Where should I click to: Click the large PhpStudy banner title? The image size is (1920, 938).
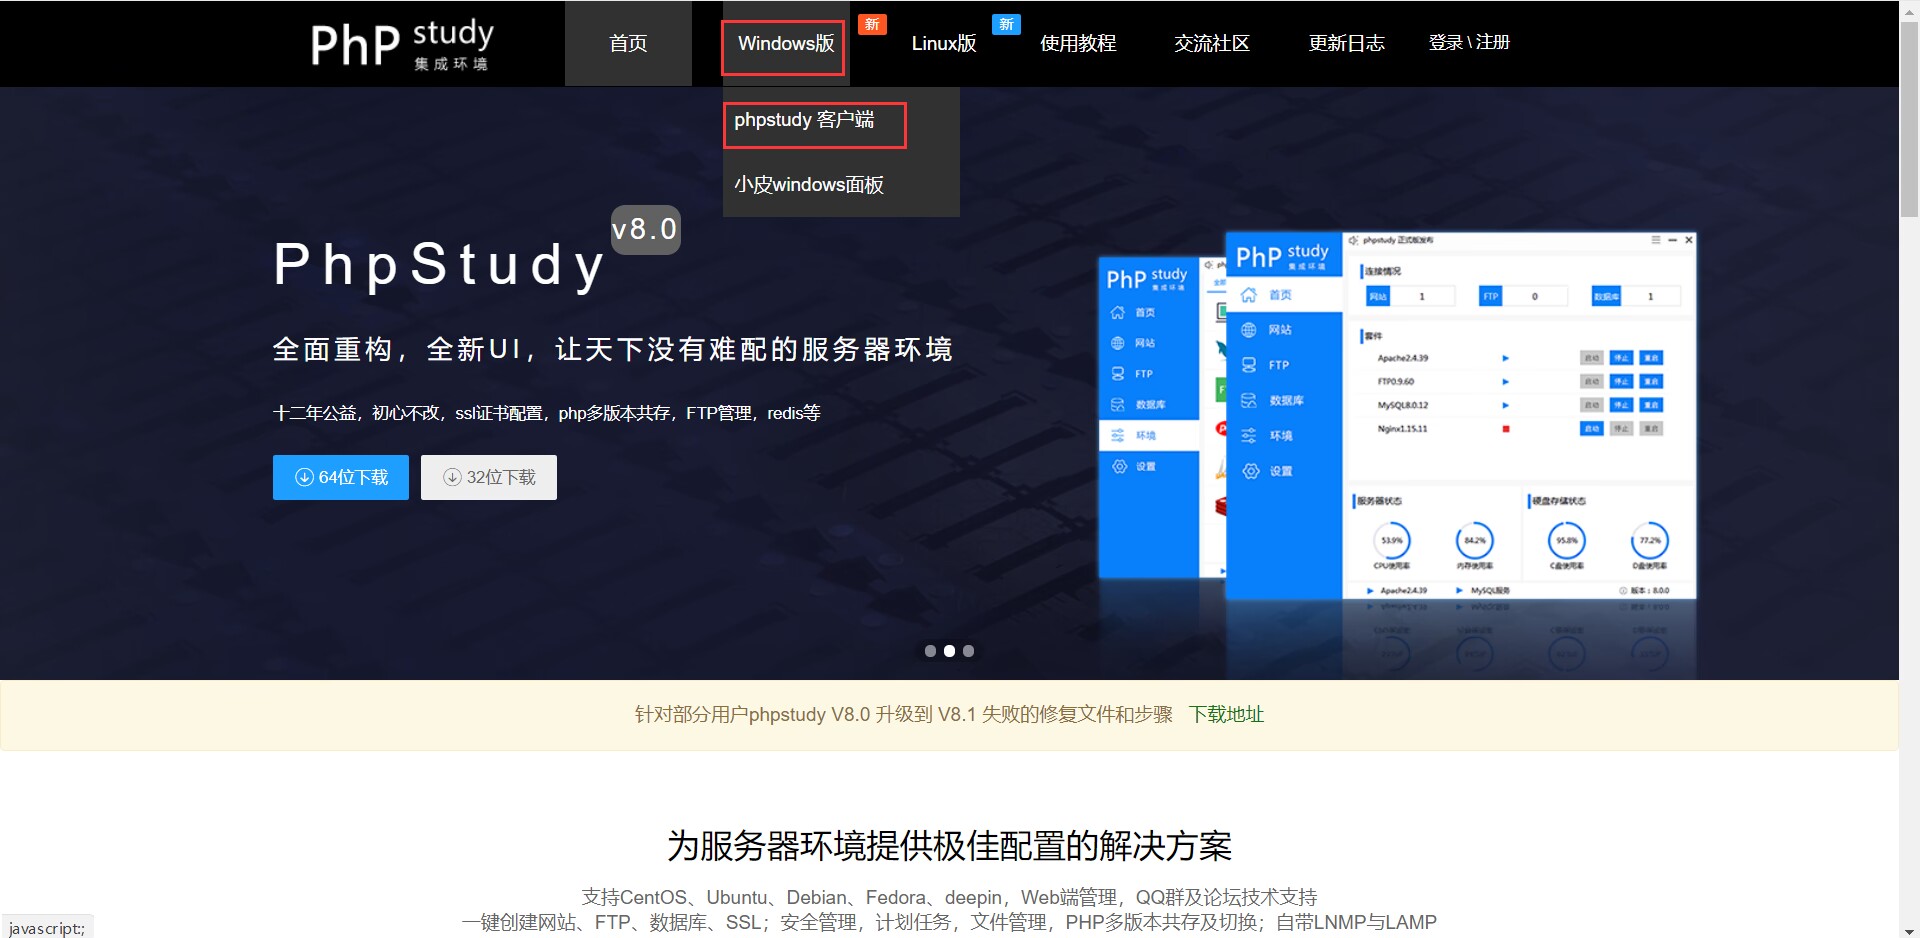click(x=440, y=265)
